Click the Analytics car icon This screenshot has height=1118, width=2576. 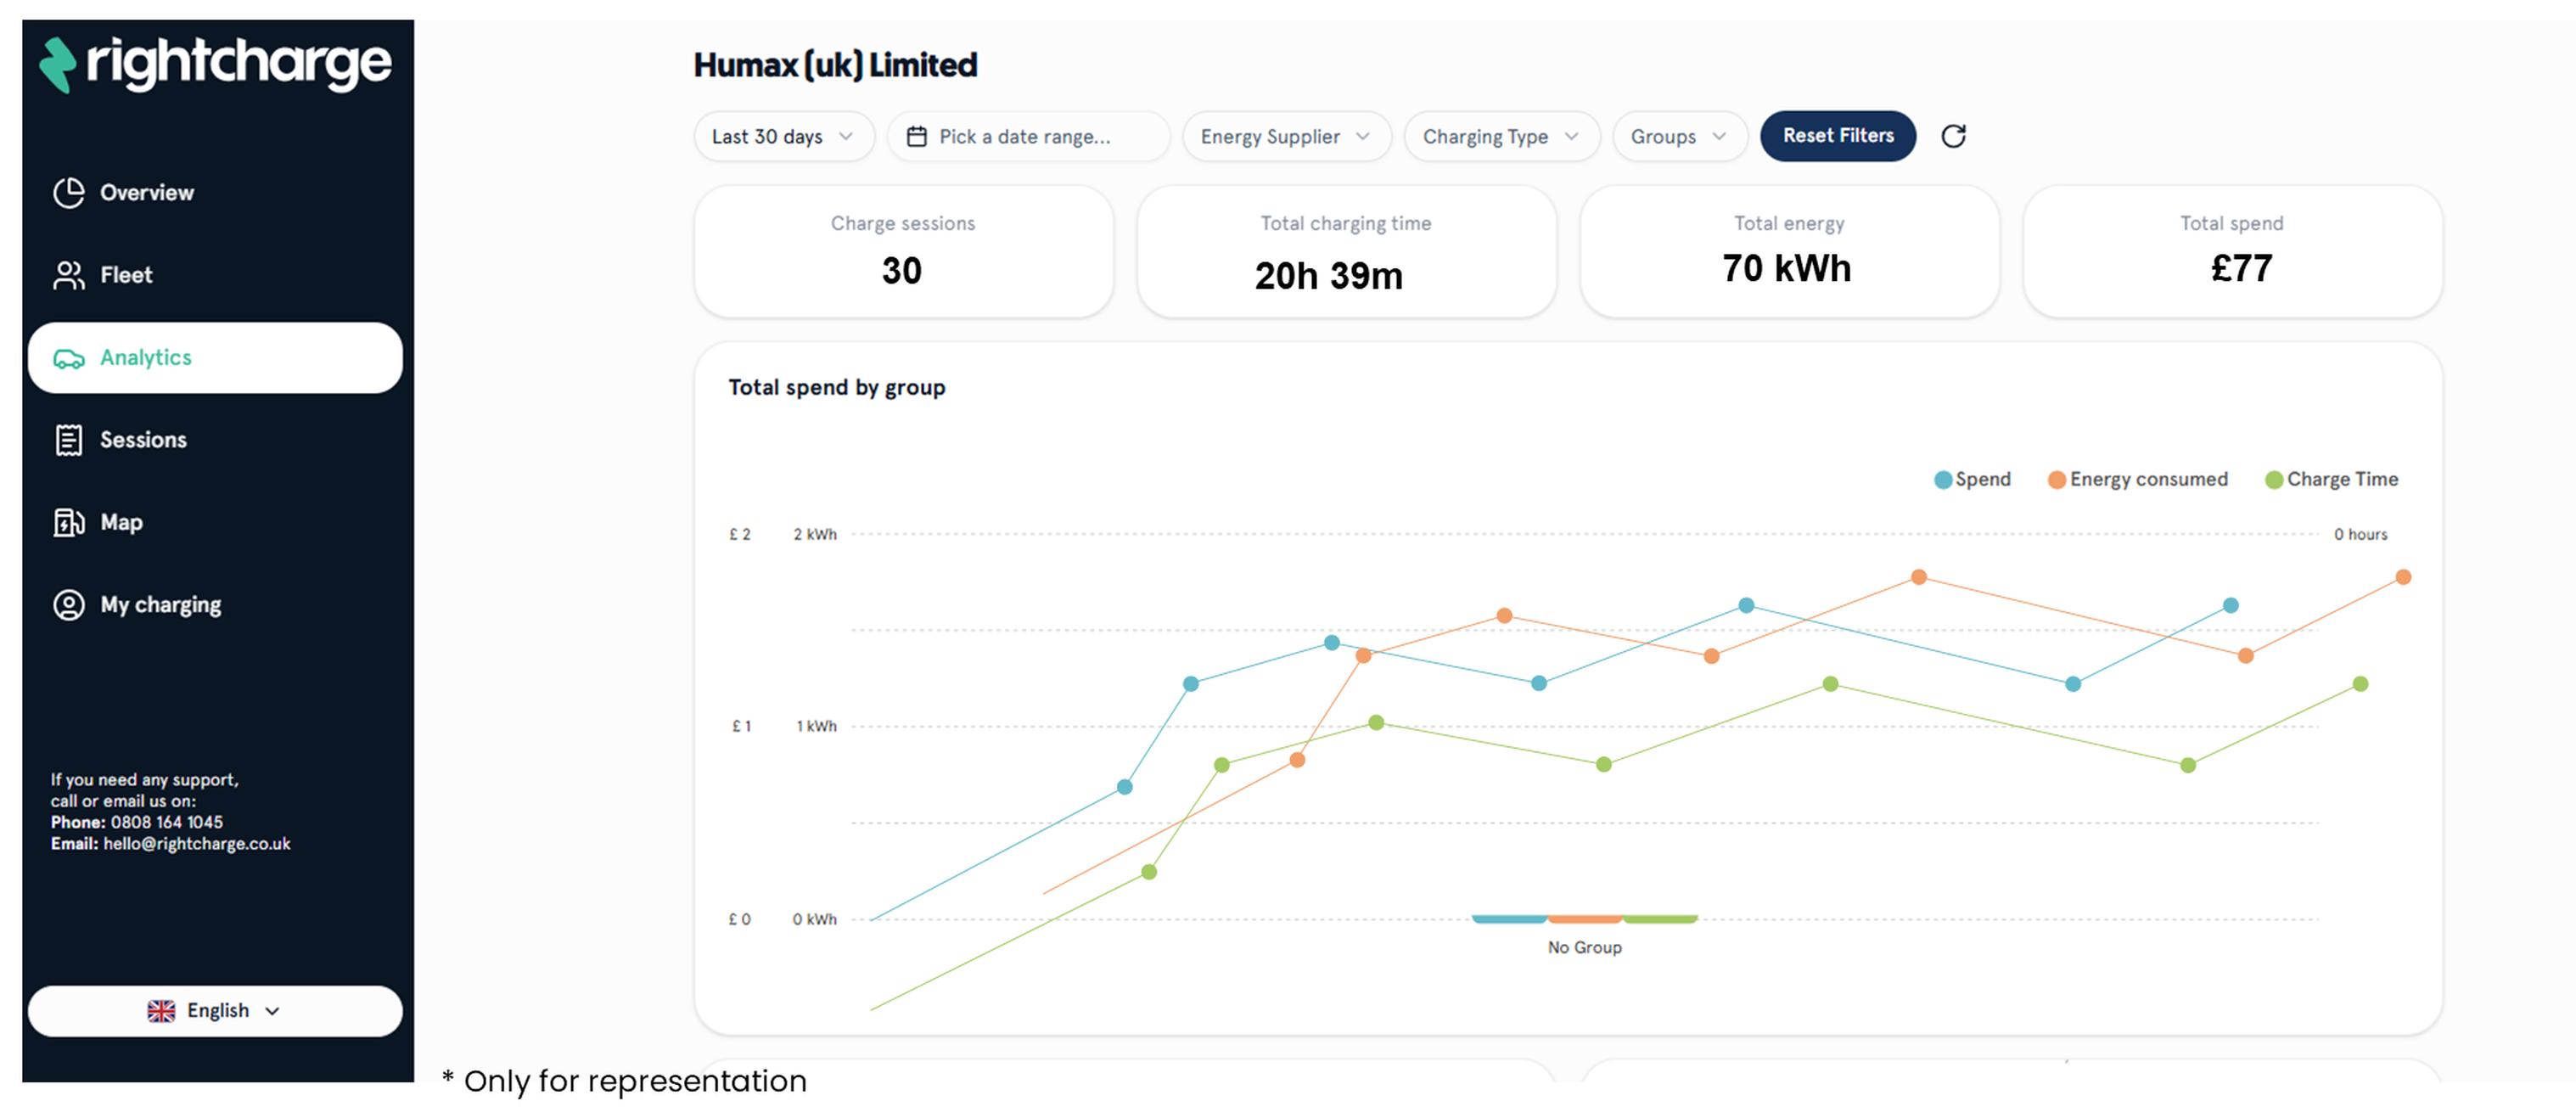68,358
